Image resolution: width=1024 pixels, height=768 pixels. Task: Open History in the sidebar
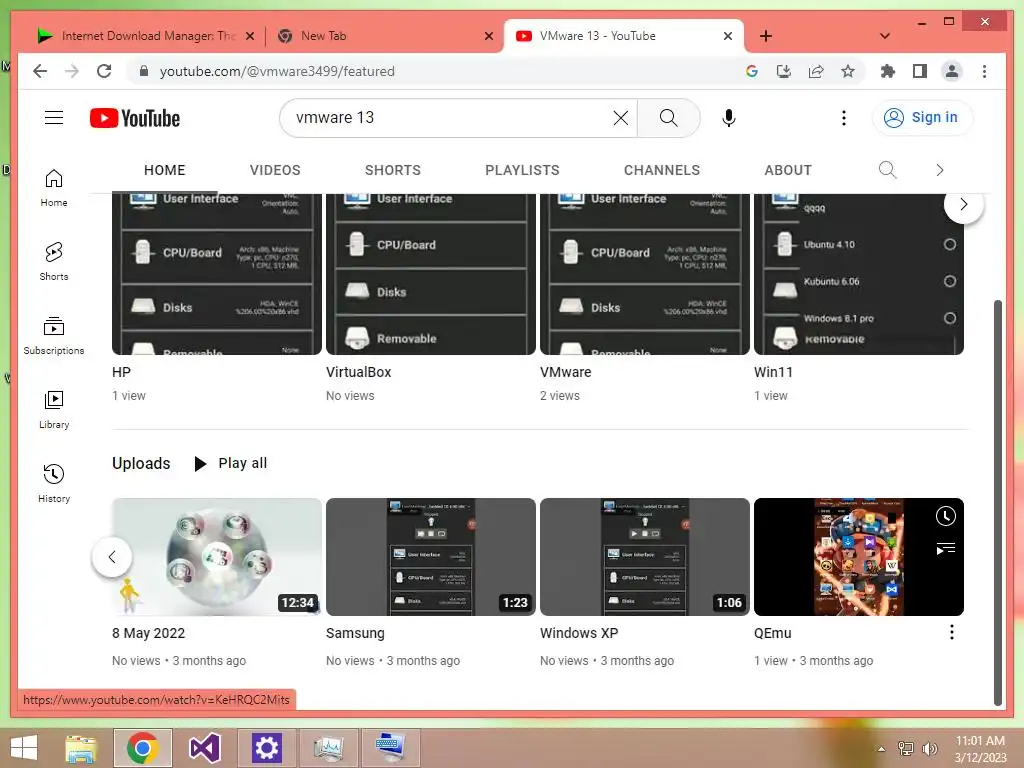(54, 483)
